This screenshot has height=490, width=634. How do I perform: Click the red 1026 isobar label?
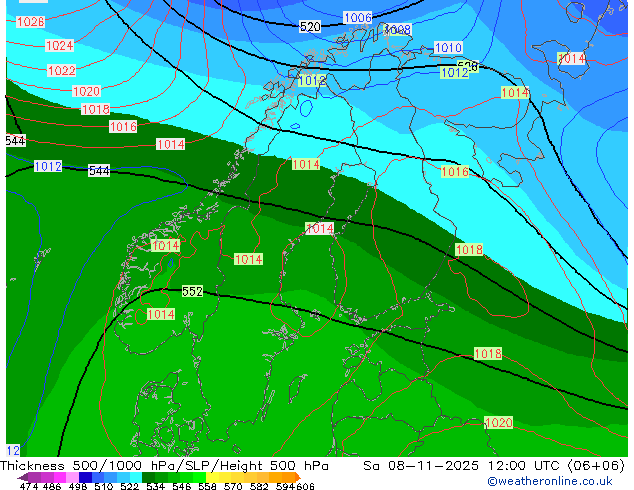[x=30, y=21]
